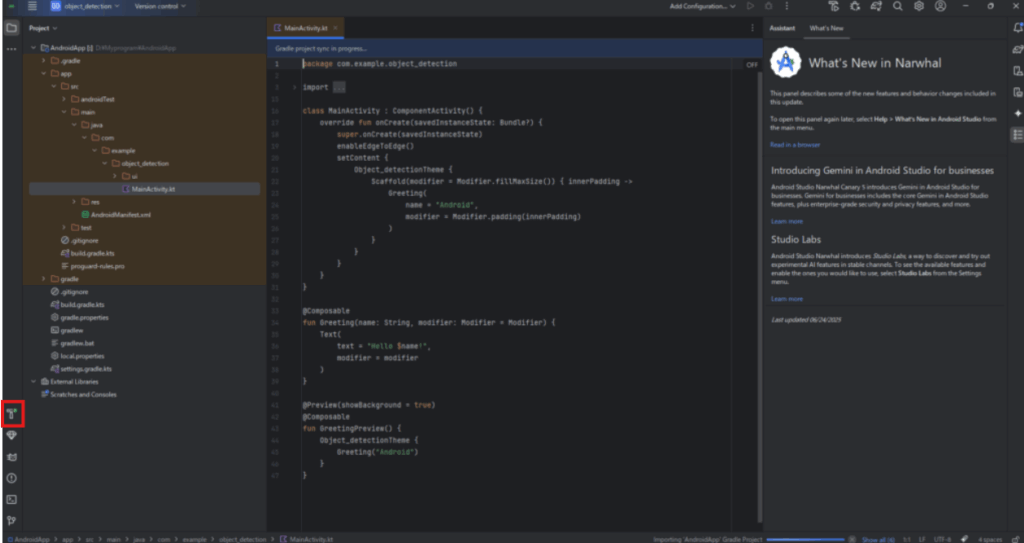Unfold the collapsed import block
Image resolution: width=1024 pixels, height=543 pixels.
coord(295,88)
